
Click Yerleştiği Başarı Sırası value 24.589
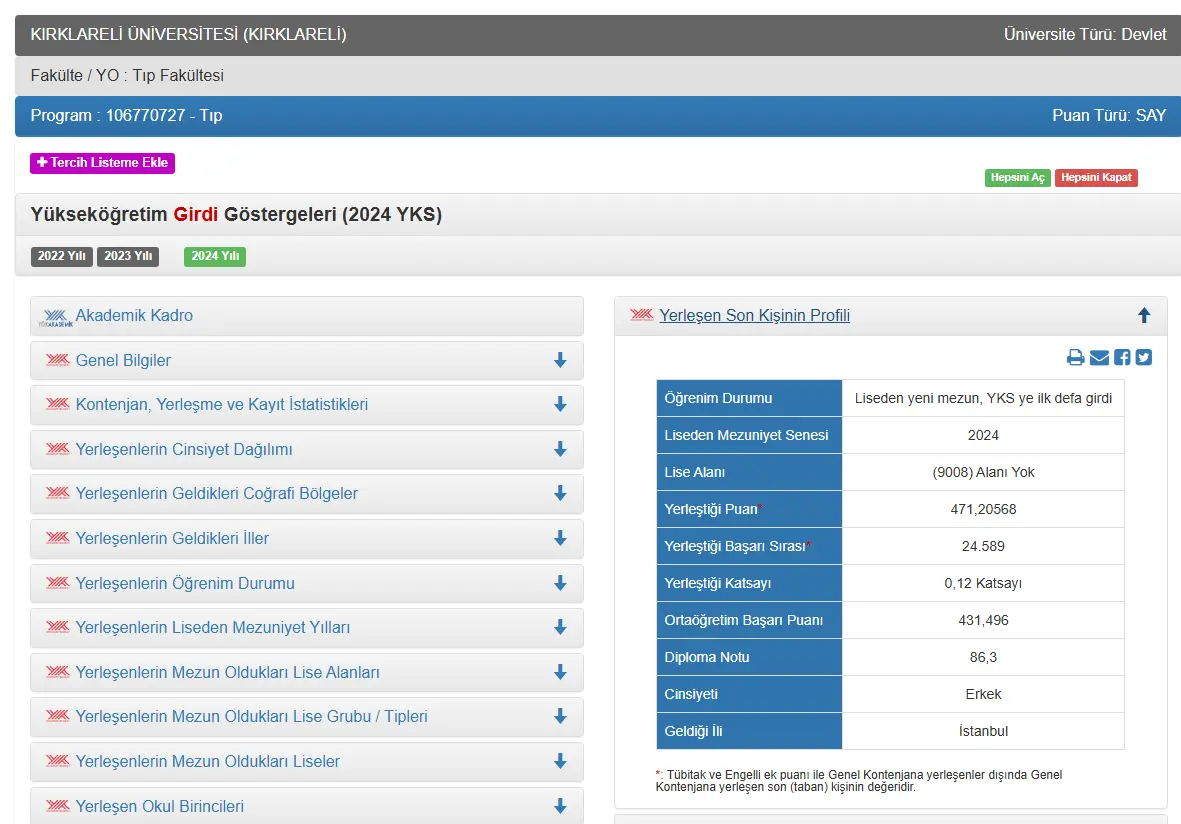click(983, 546)
